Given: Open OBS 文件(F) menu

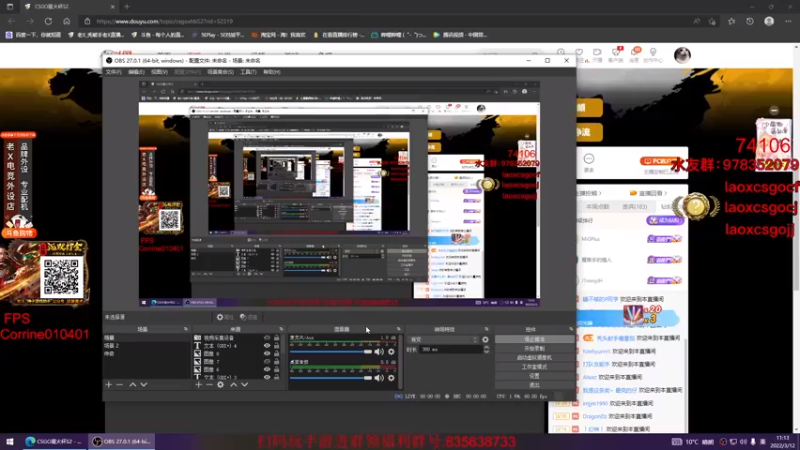Looking at the screenshot, I should pyautogui.click(x=113, y=72).
